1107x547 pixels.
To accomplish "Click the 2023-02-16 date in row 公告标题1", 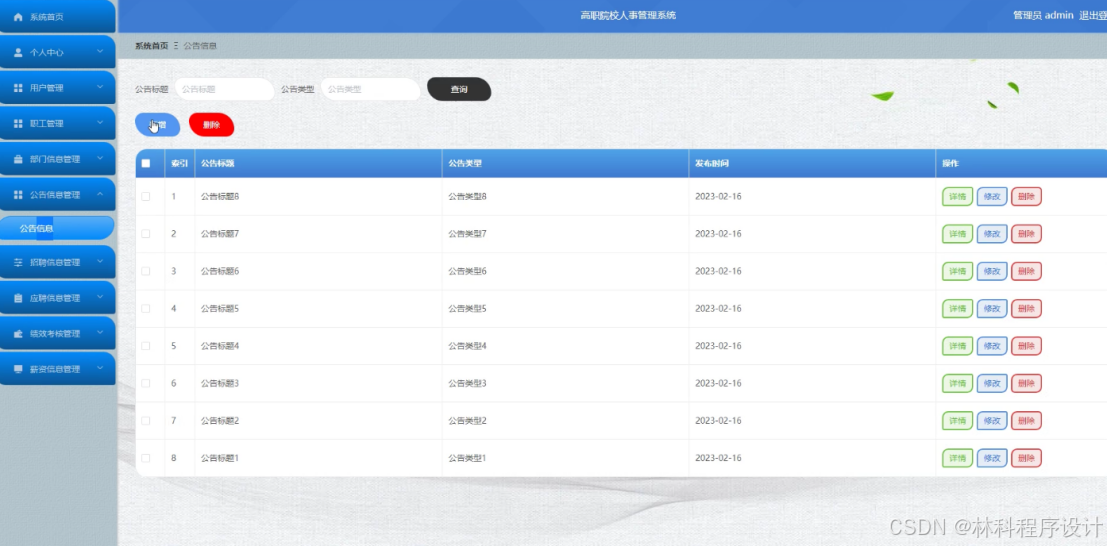I will [718, 458].
